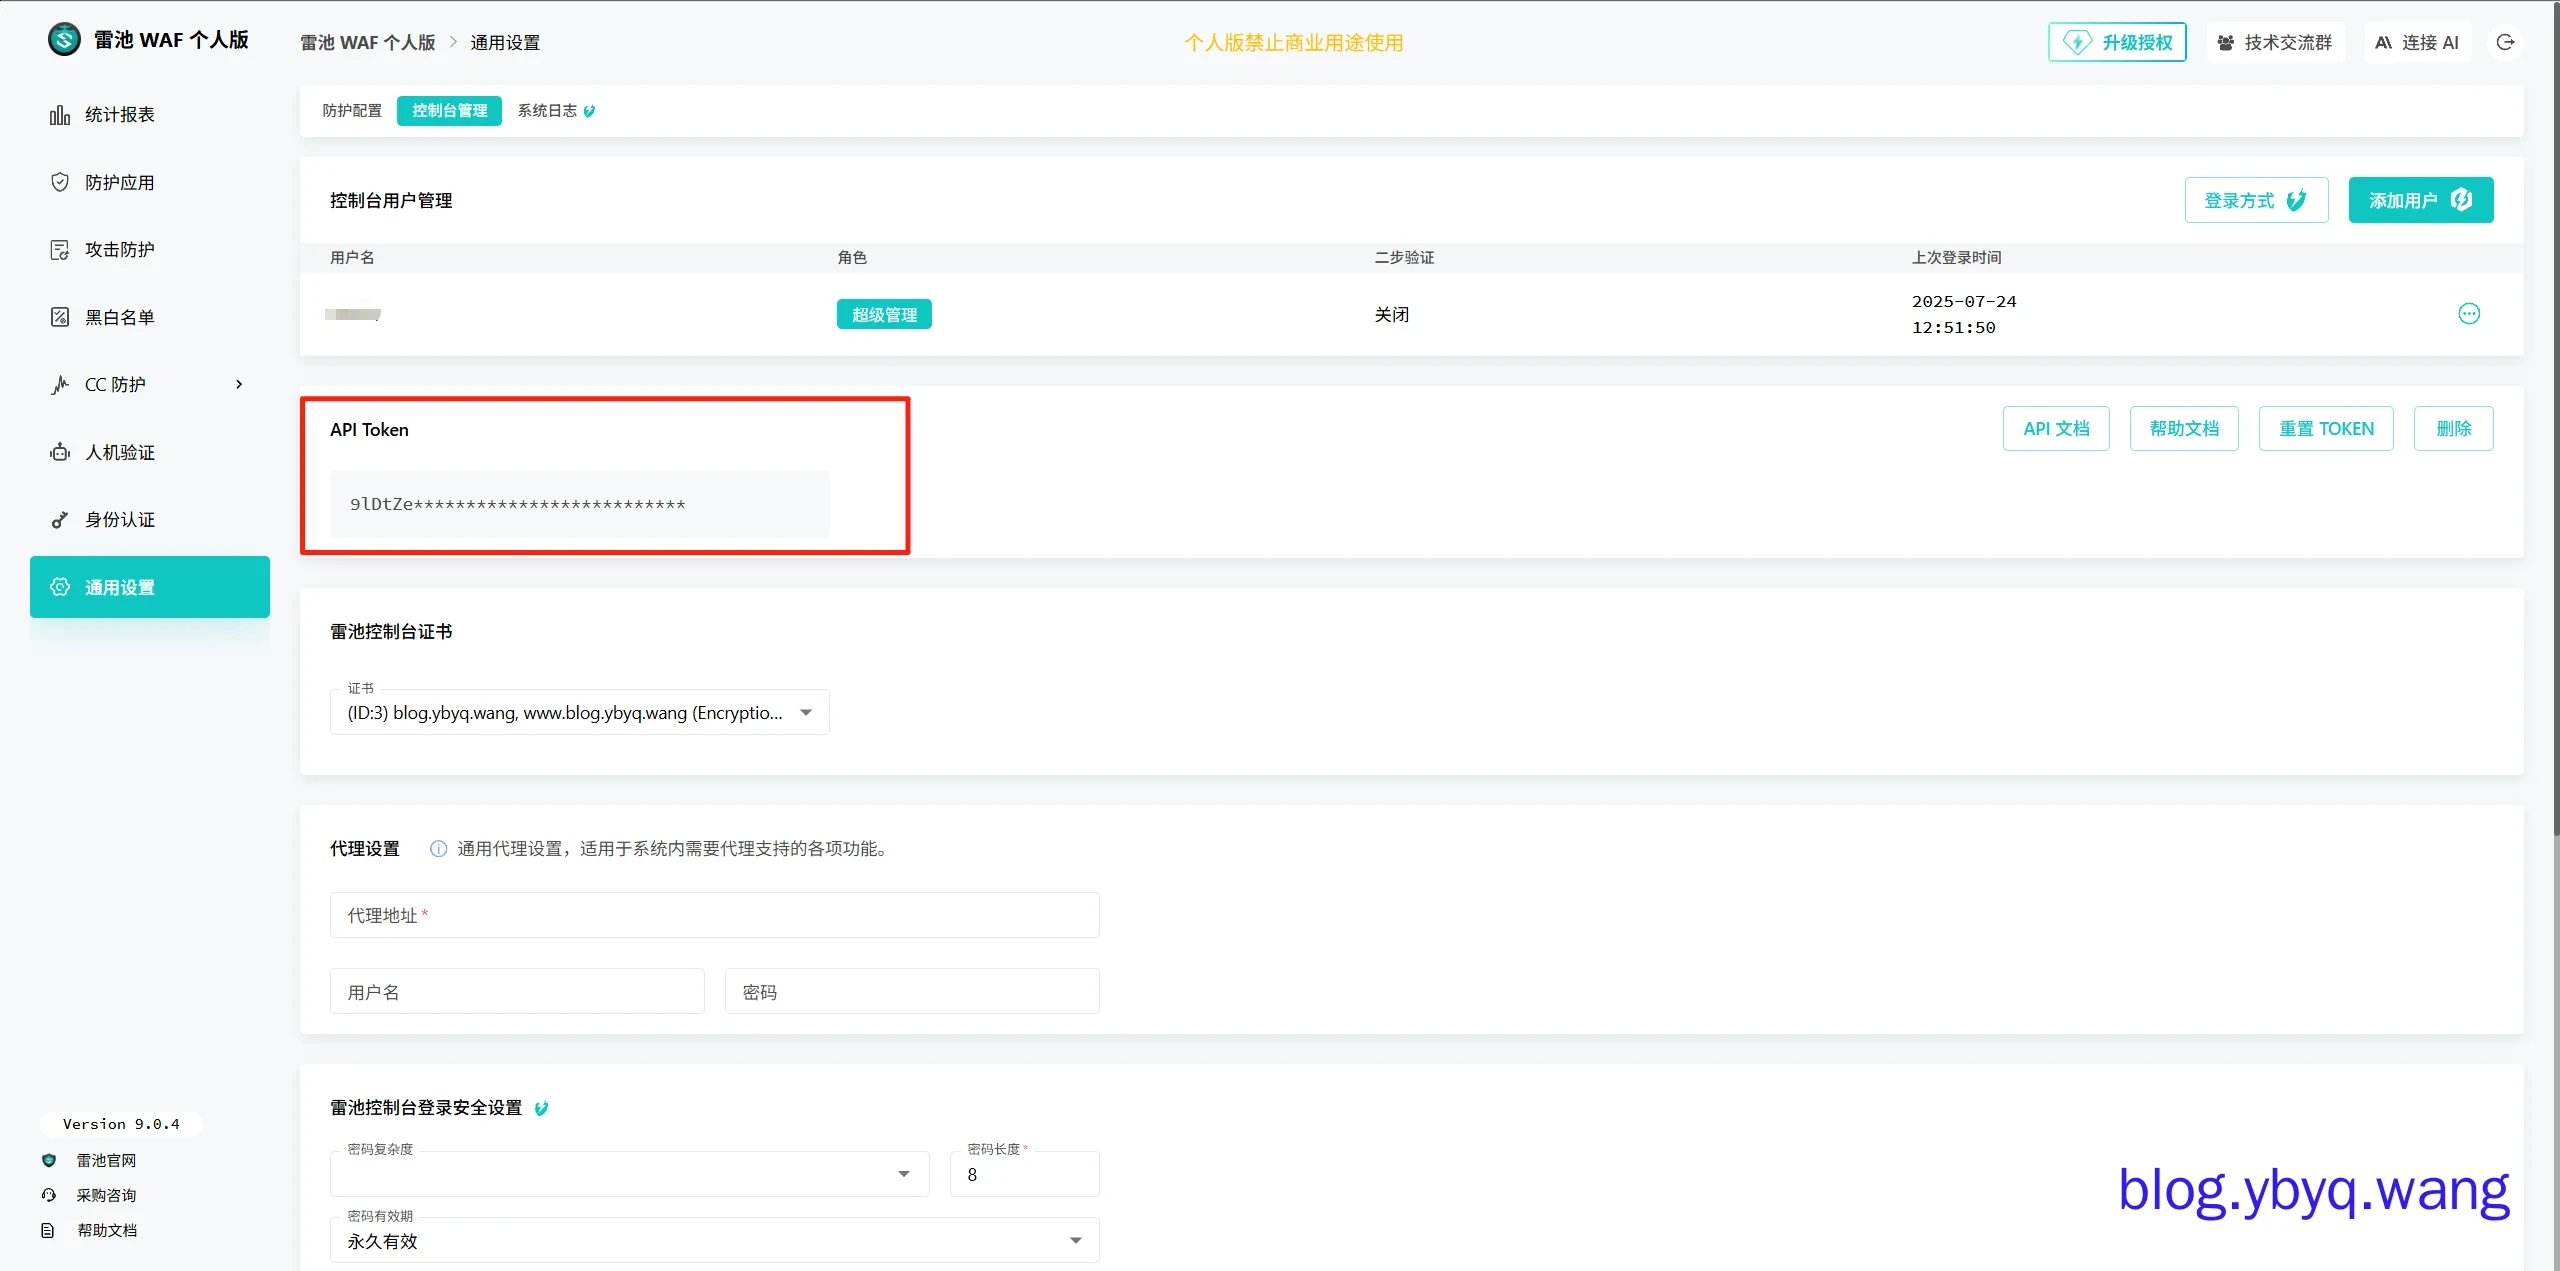Image resolution: width=2560 pixels, height=1271 pixels.
Task: Click the proxy 用户名 input field
Action: click(517, 991)
